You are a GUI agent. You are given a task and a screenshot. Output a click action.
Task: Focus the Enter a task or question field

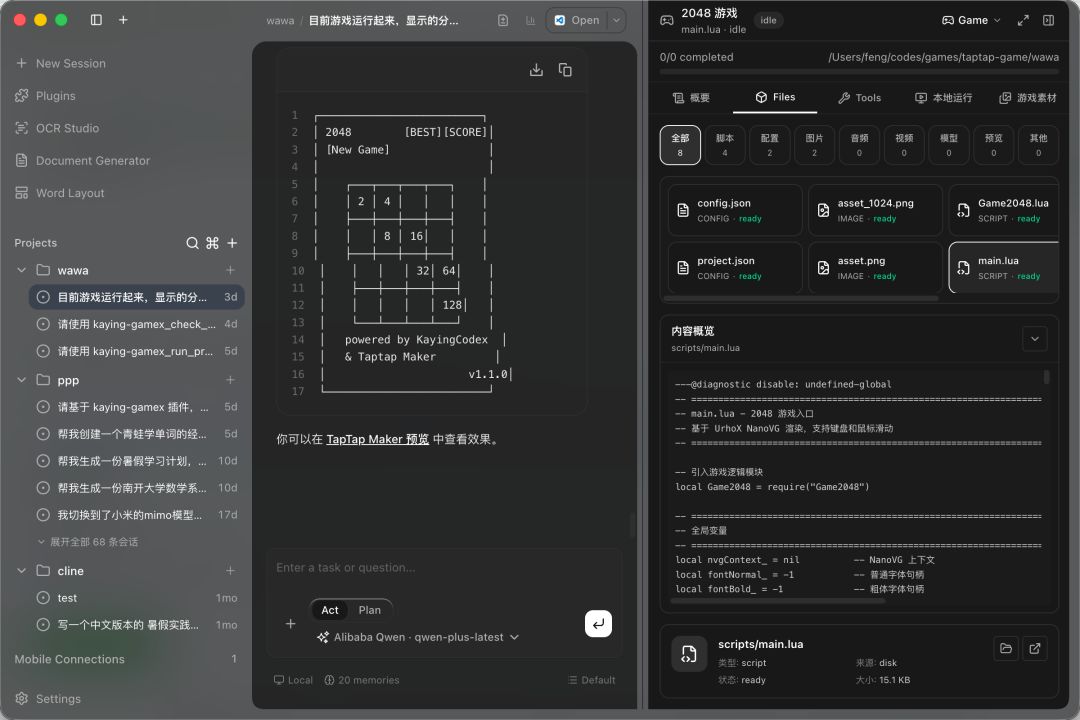tap(444, 568)
